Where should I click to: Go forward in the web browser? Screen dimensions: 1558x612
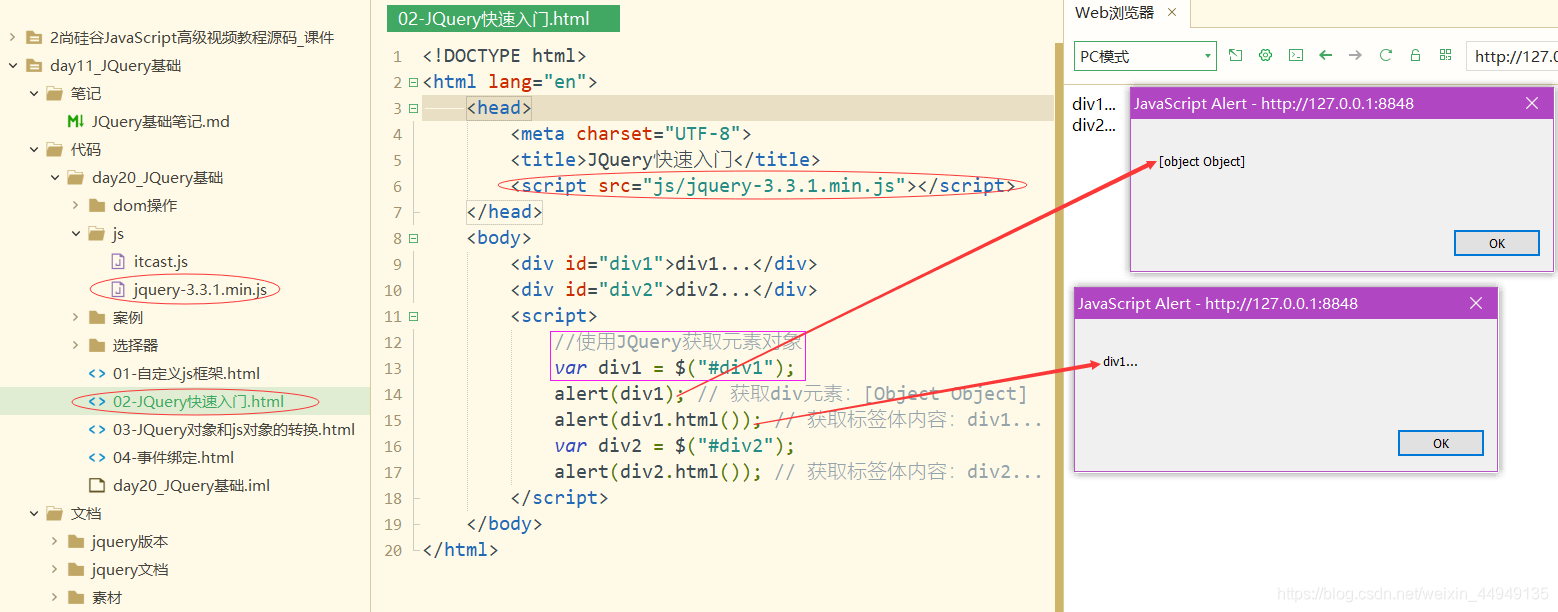(1355, 56)
